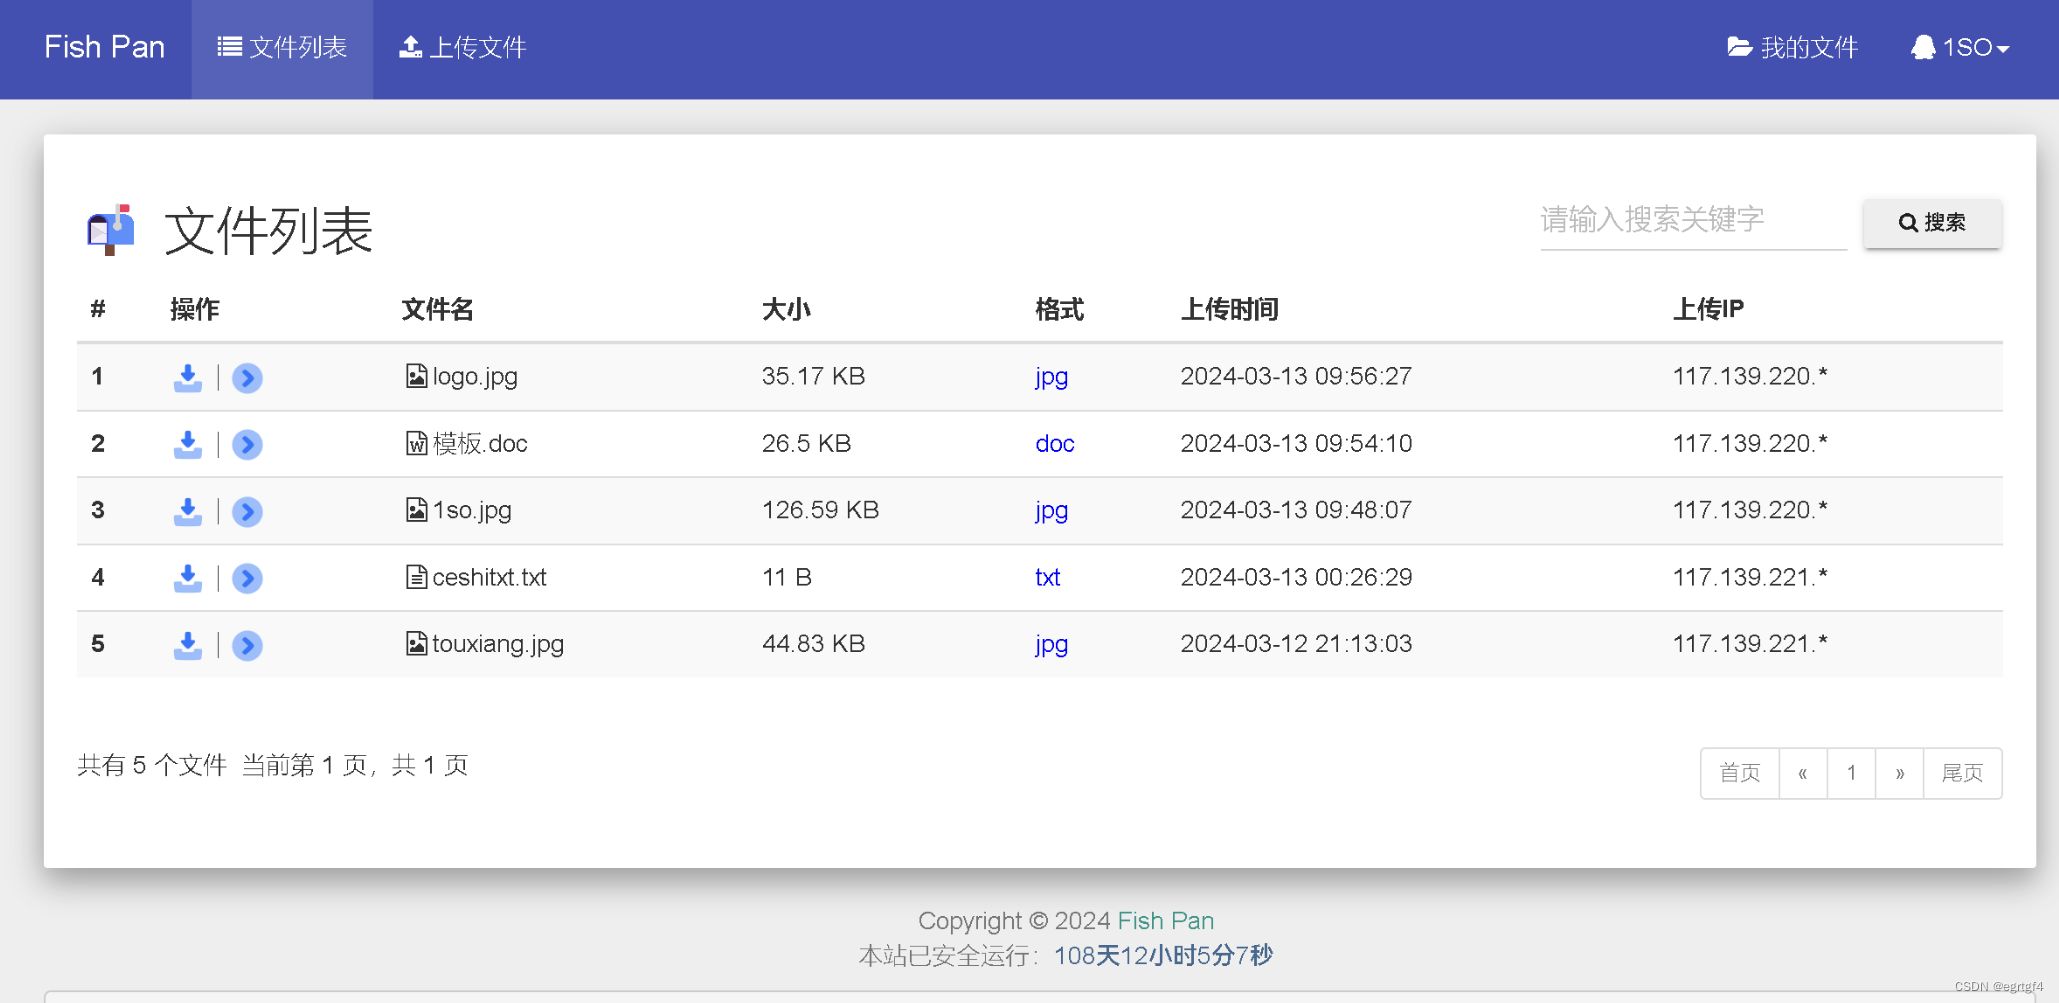Viewport: 2059px width, 1003px height.
Task: Download the touxiang.jpg file
Action: [187, 645]
